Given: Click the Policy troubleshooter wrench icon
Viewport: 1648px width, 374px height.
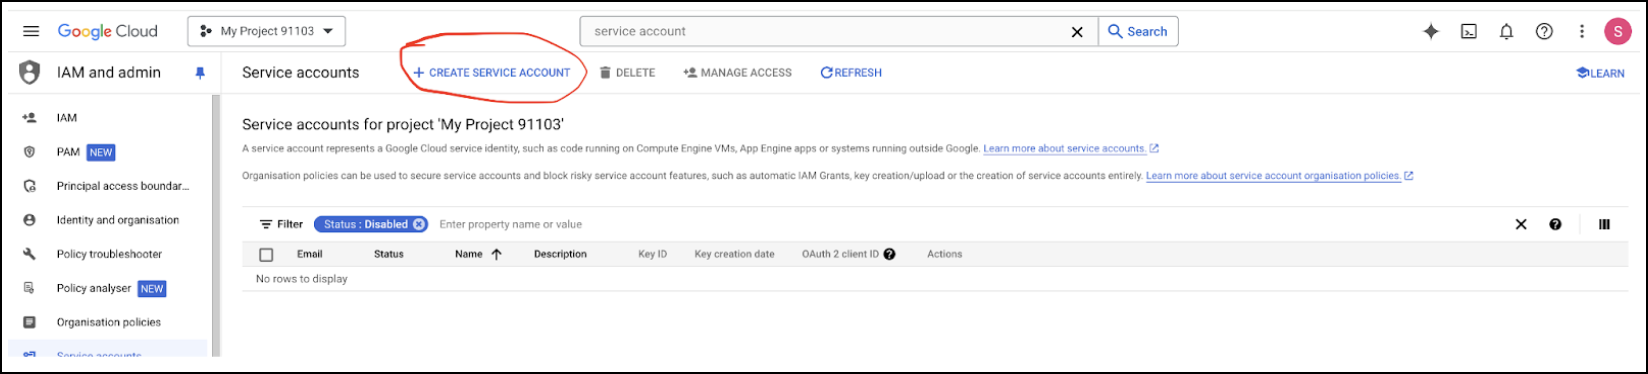Looking at the screenshot, I should pos(29,254).
